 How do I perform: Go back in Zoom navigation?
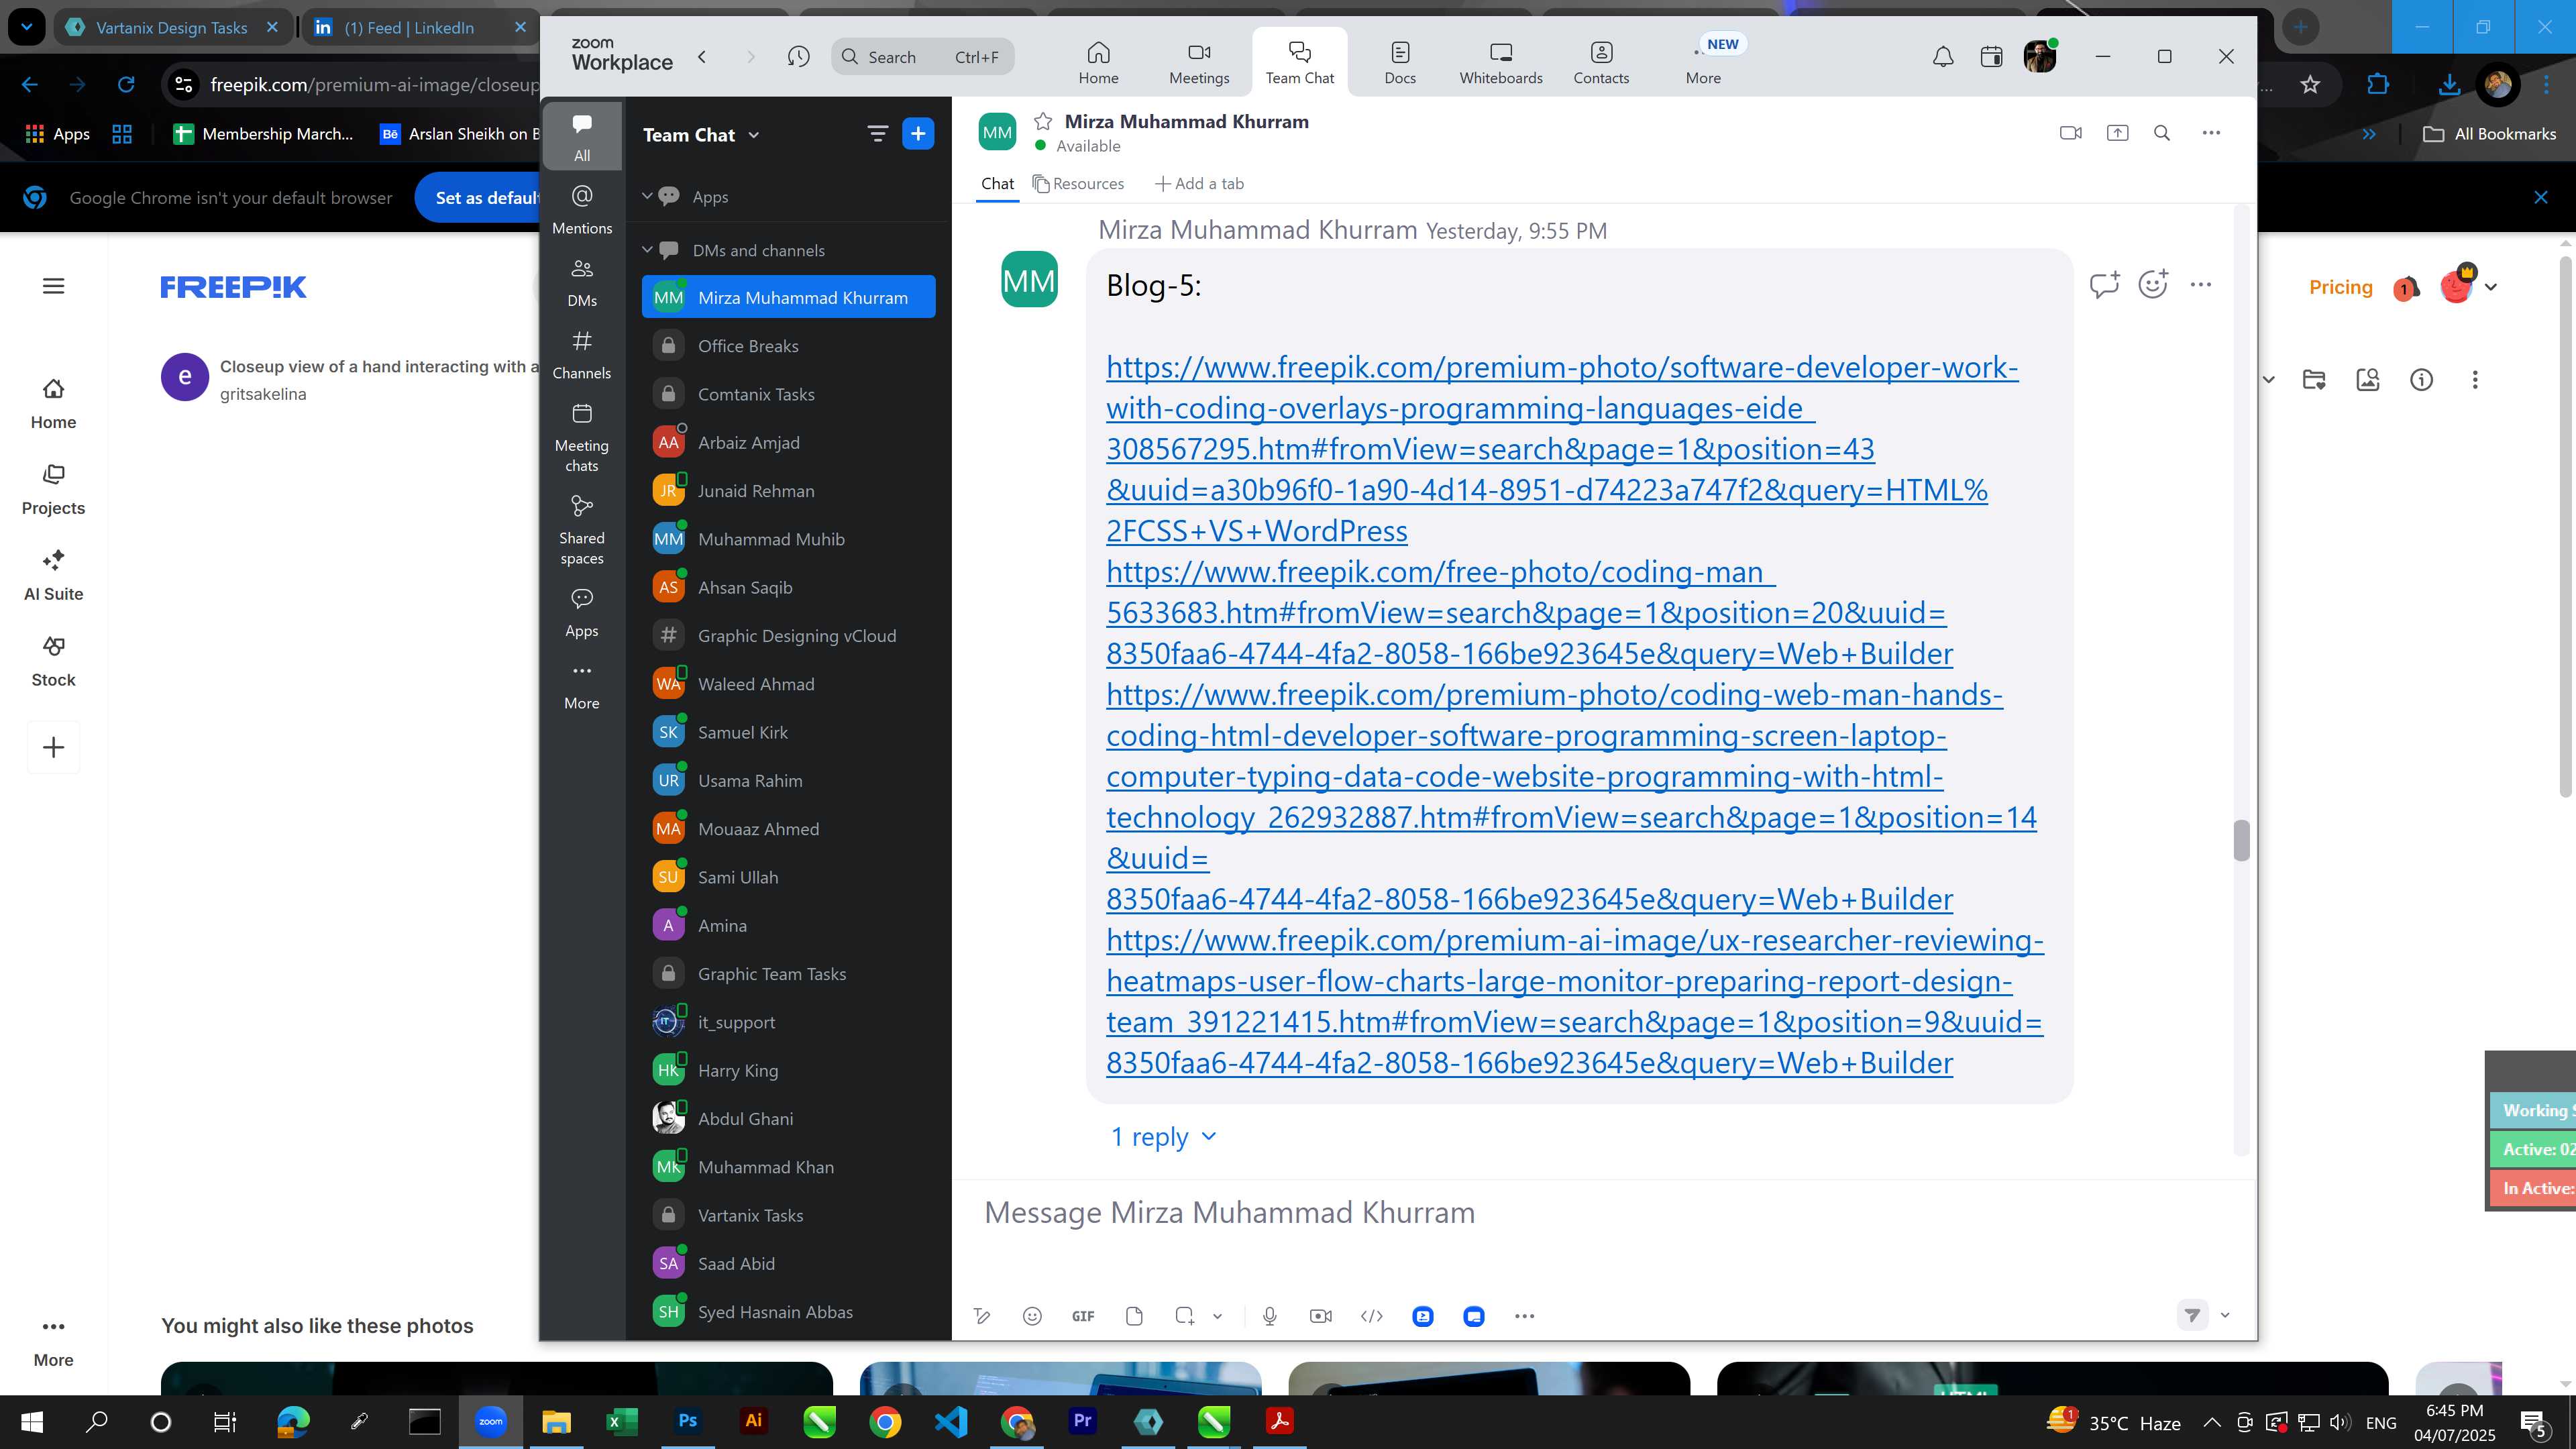tap(702, 57)
